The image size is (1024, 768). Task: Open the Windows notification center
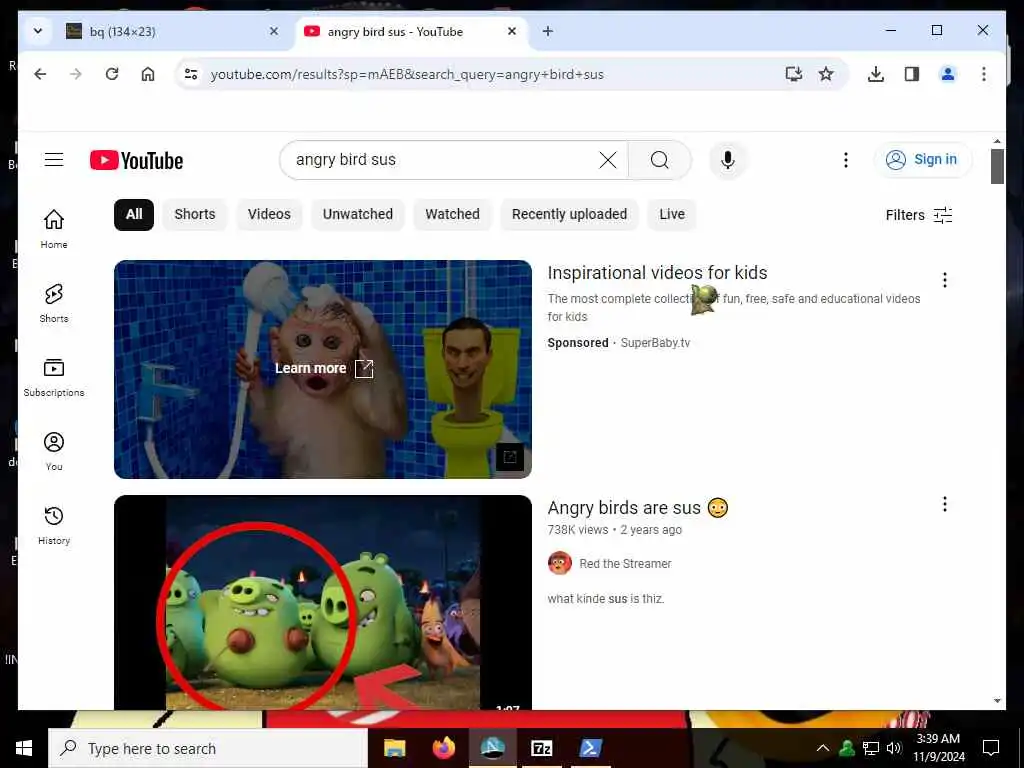[x=991, y=748]
